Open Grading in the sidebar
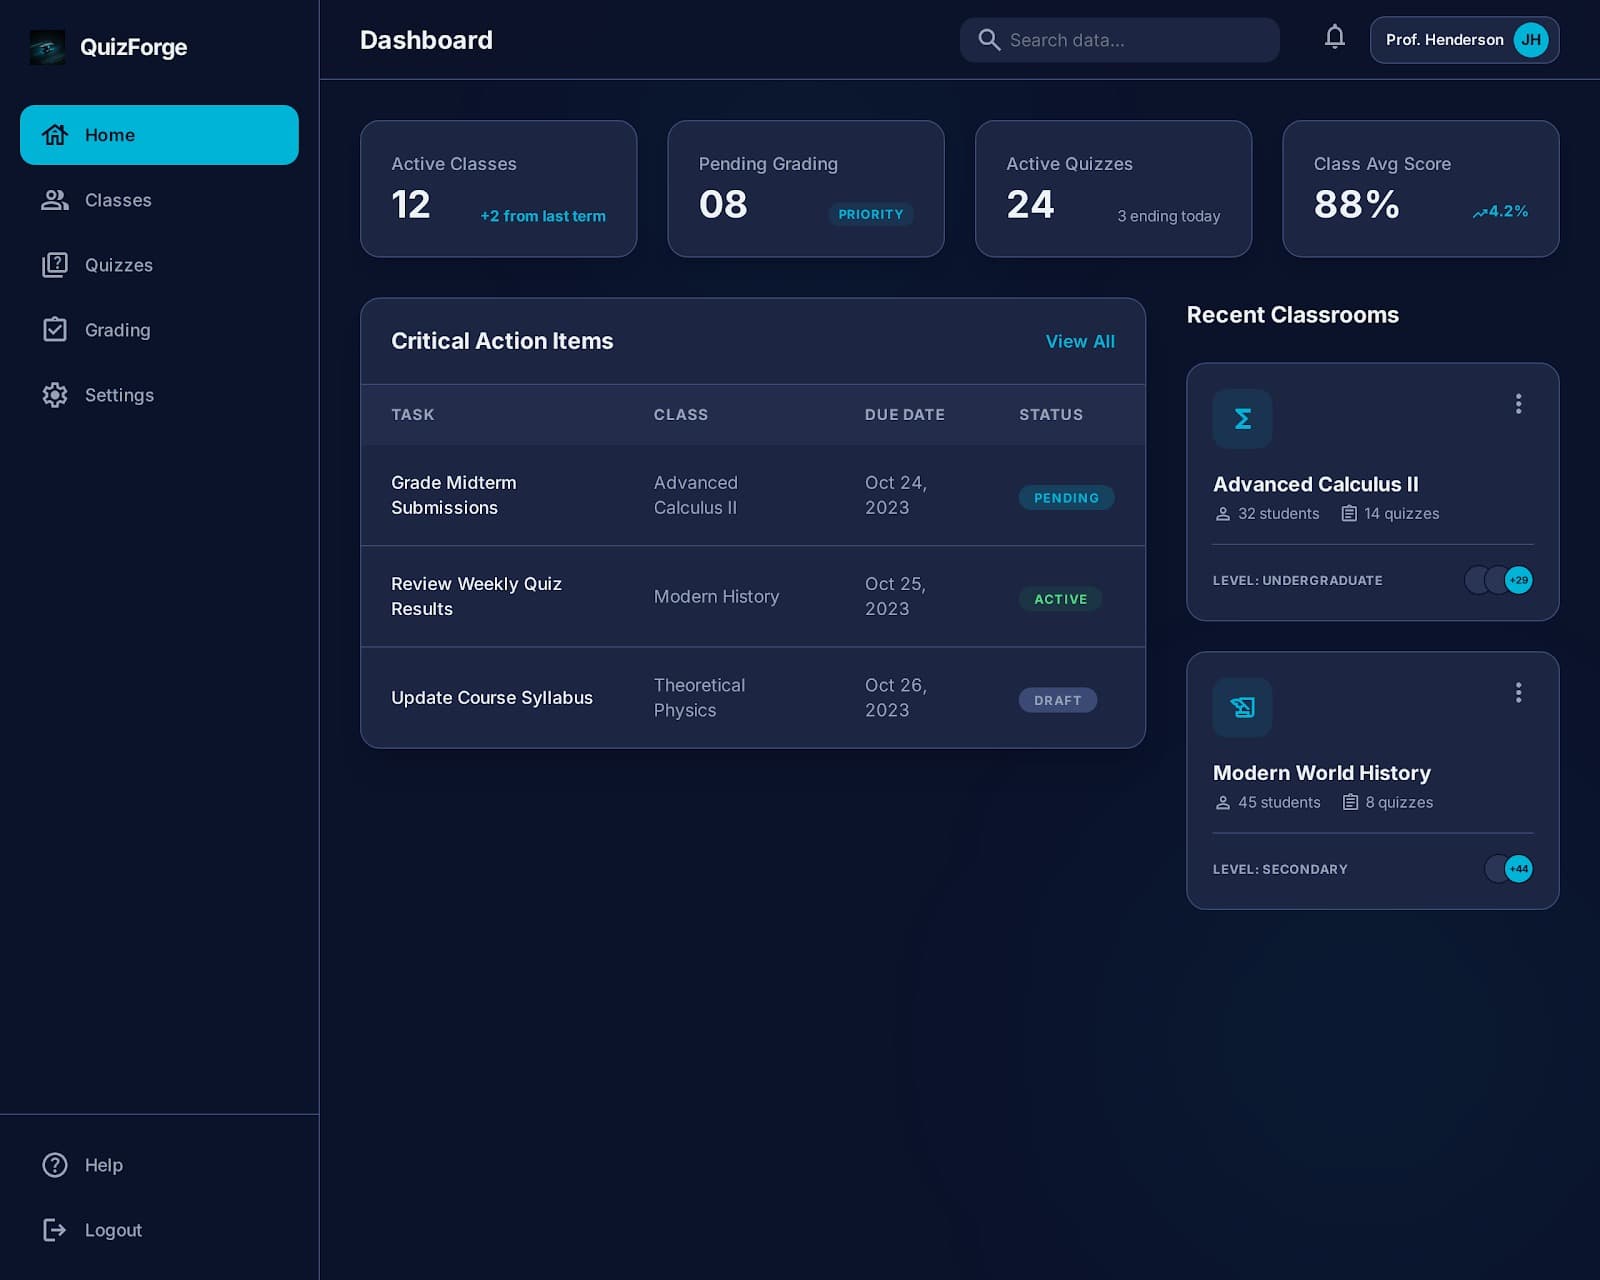Image resolution: width=1600 pixels, height=1280 pixels. (x=159, y=330)
